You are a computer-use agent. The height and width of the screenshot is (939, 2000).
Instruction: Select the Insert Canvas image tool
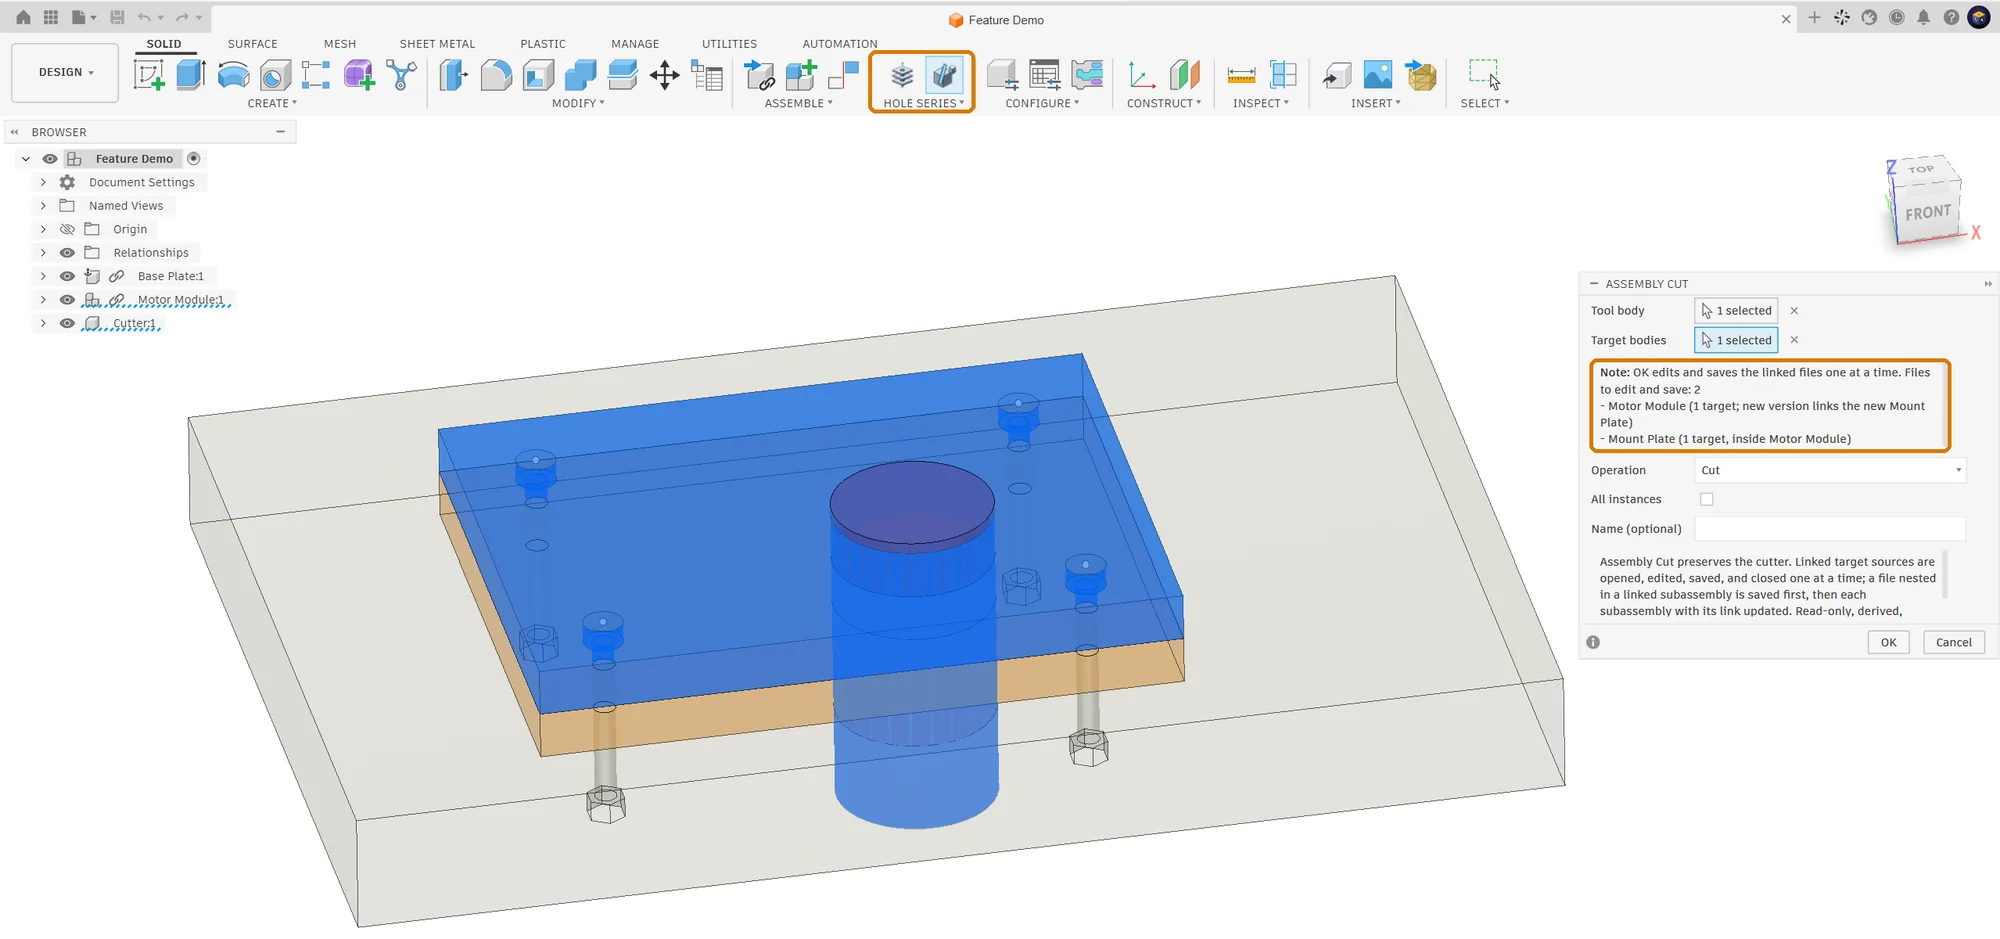pos(1378,75)
